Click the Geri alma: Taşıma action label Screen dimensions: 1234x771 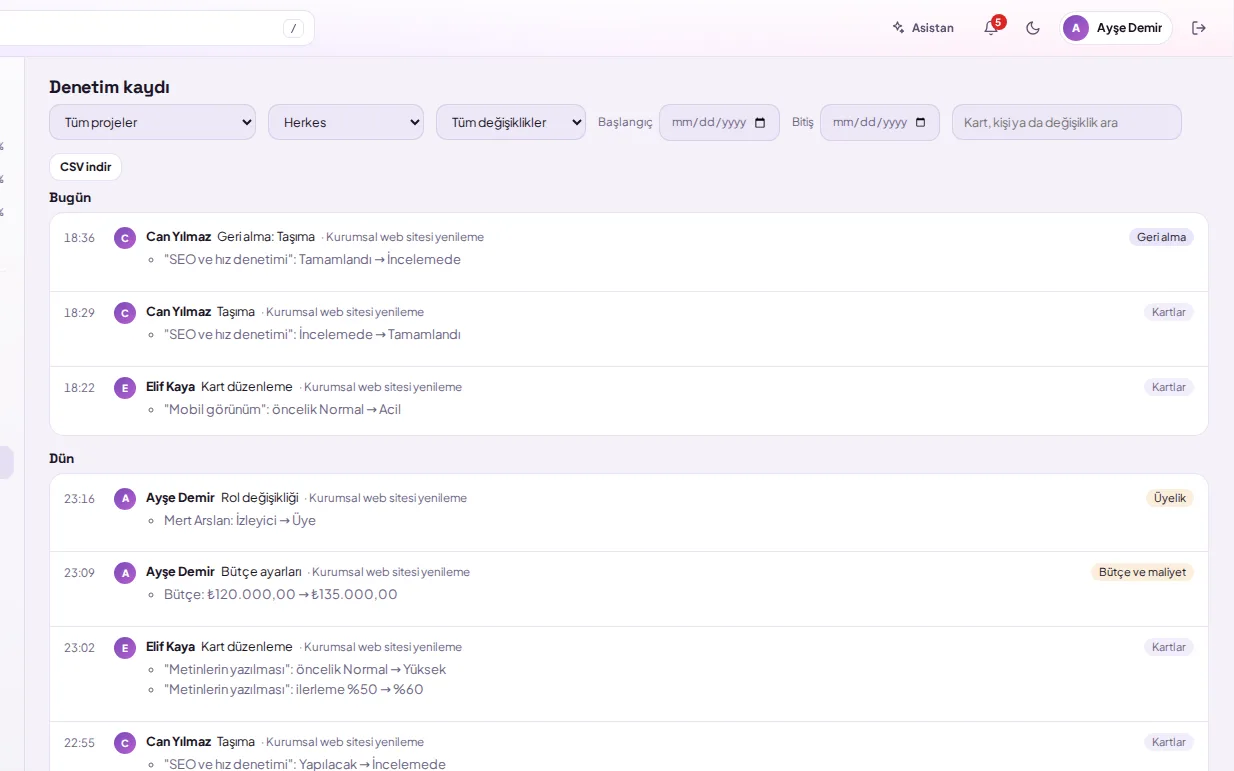click(x=266, y=237)
